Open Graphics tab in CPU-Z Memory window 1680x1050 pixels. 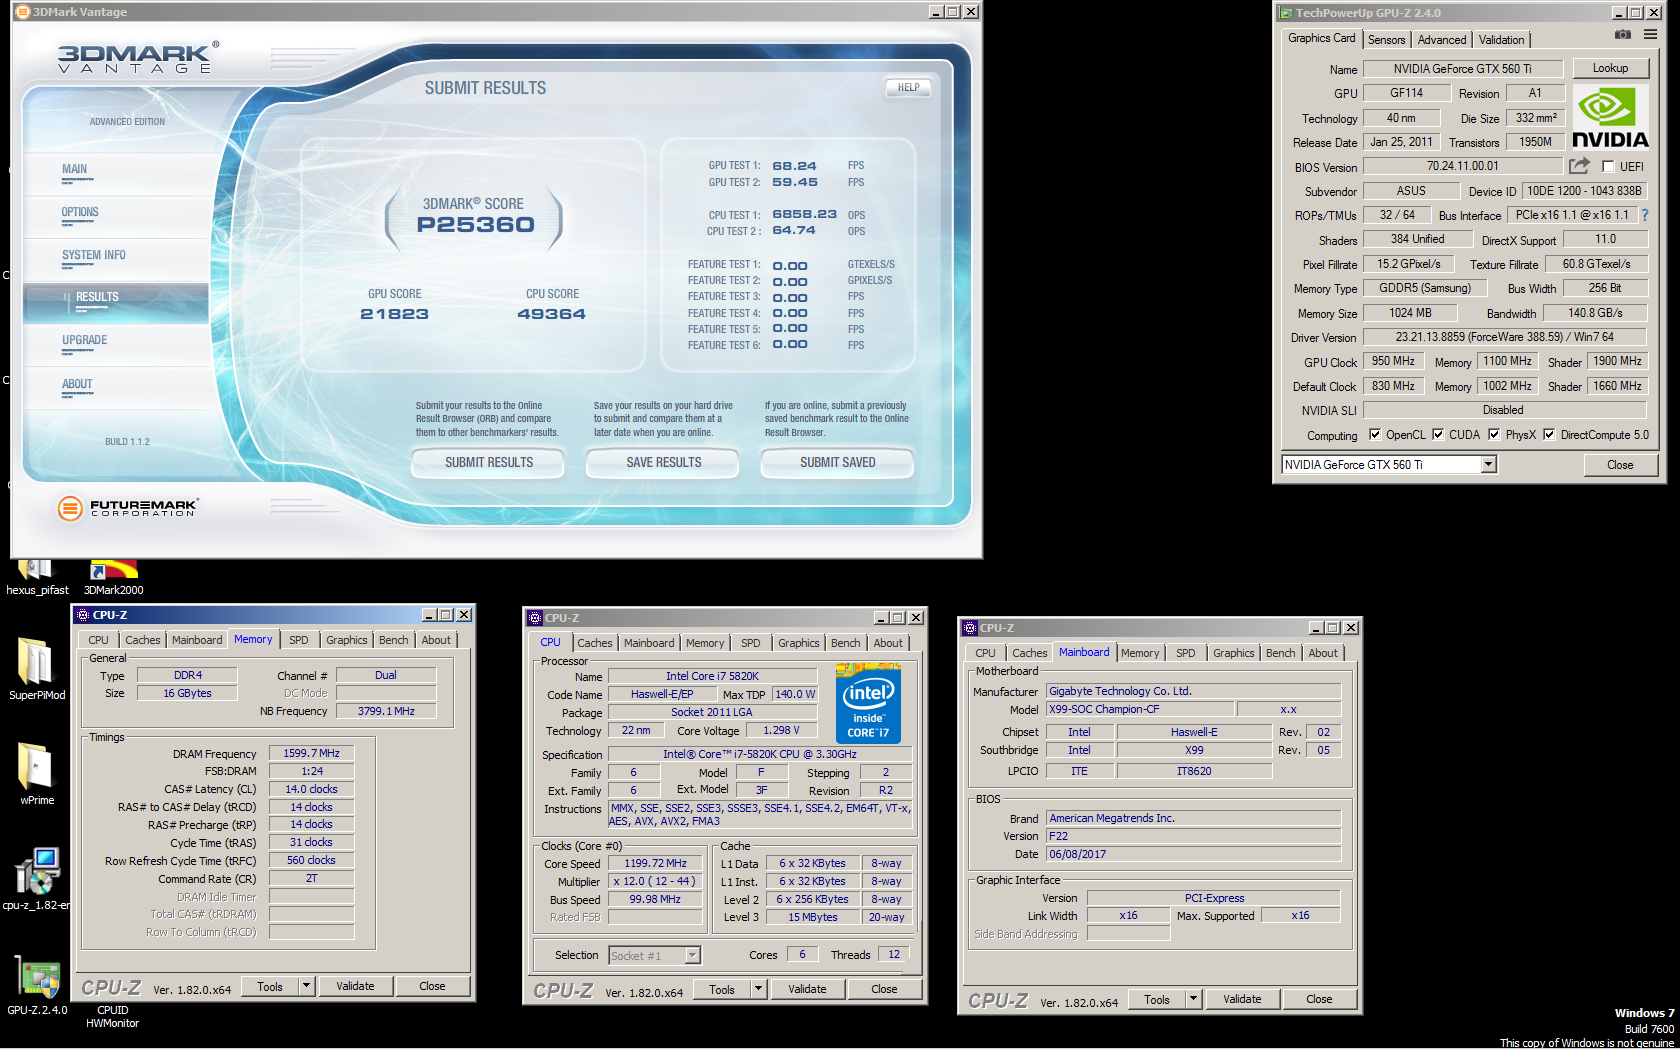(346, 640)
